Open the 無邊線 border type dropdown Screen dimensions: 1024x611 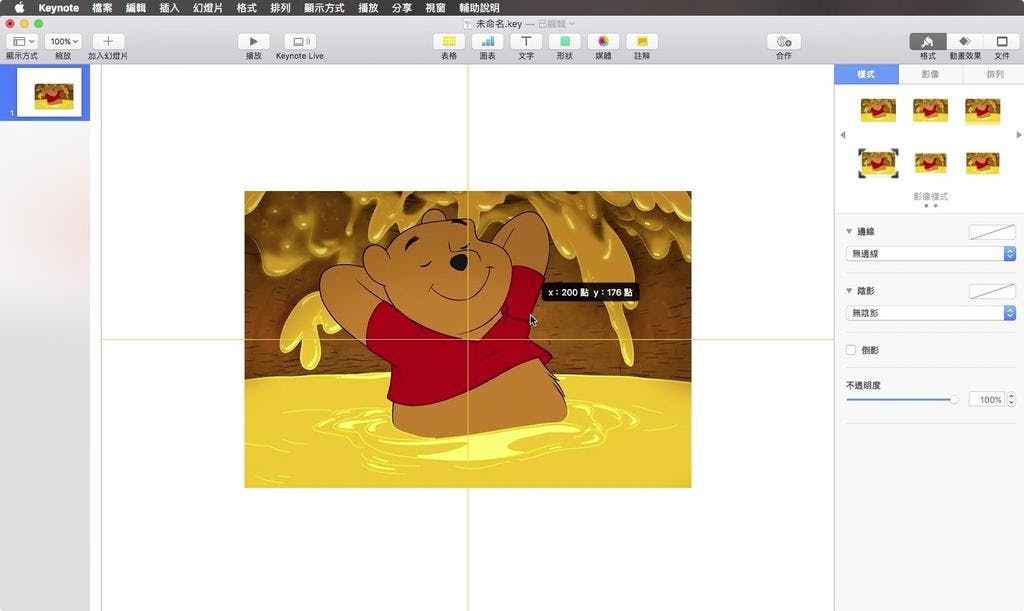coord(931,253)
